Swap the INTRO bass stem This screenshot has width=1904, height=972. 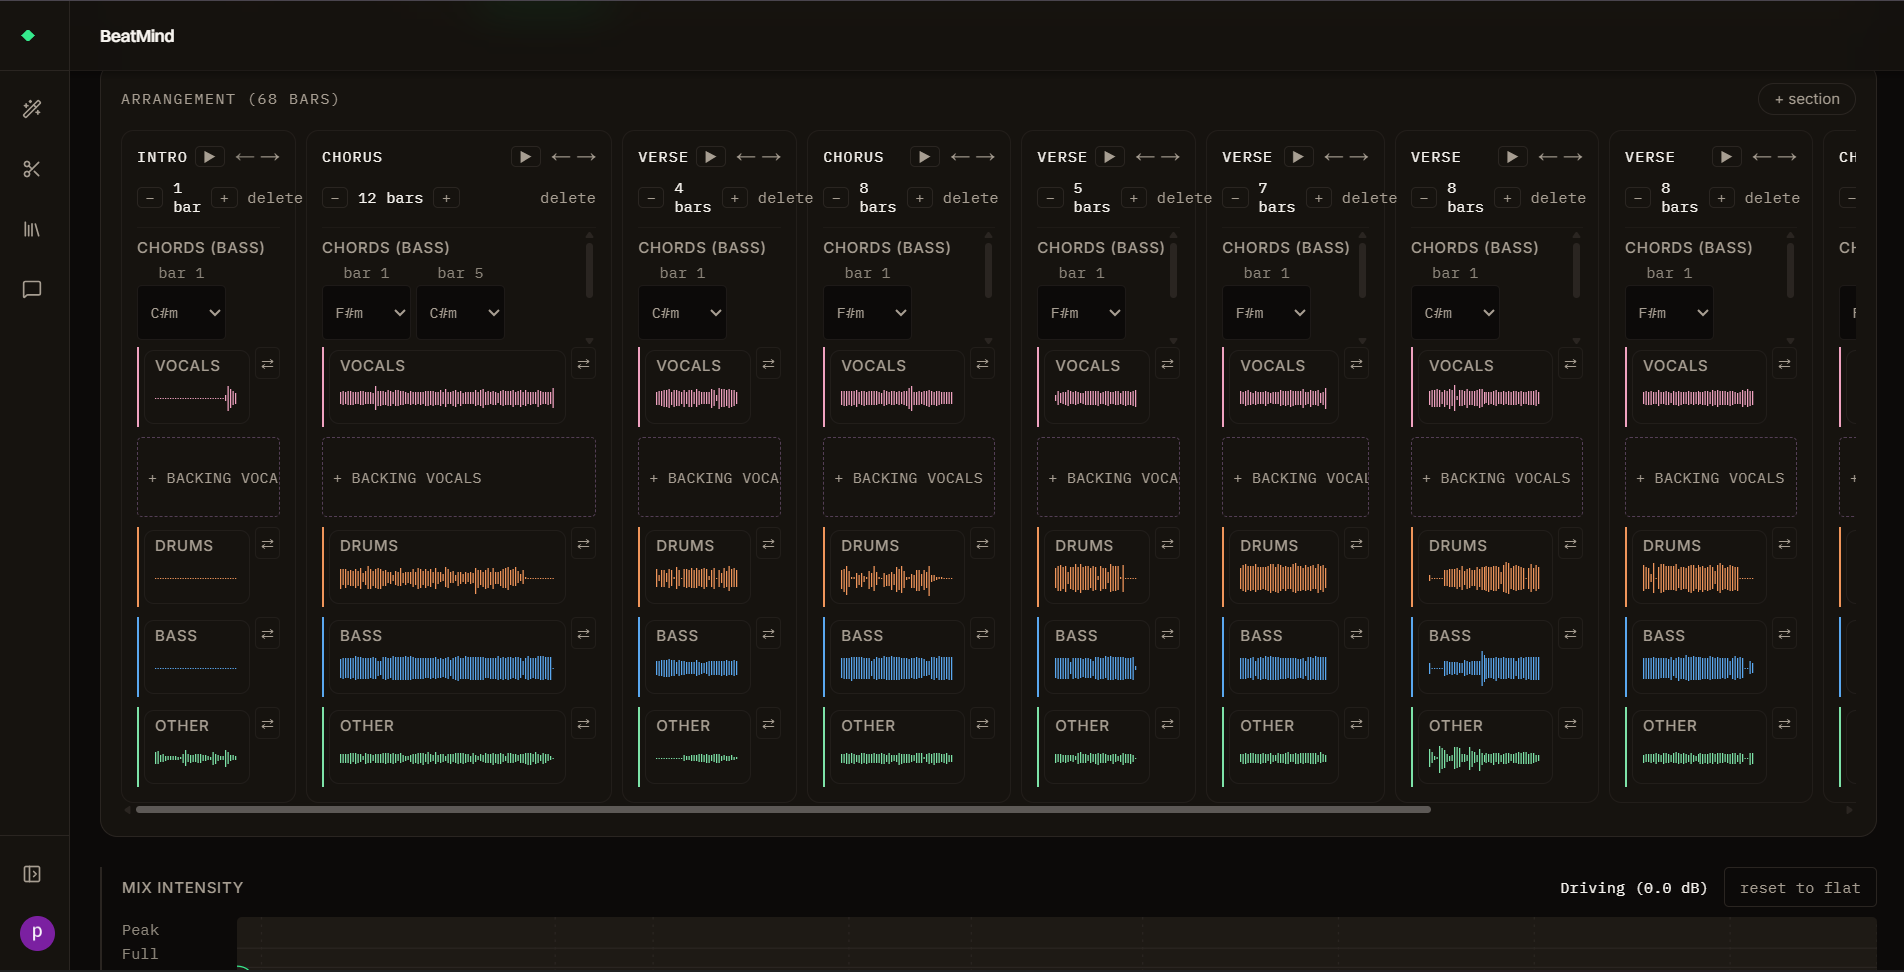coord(267,634)
